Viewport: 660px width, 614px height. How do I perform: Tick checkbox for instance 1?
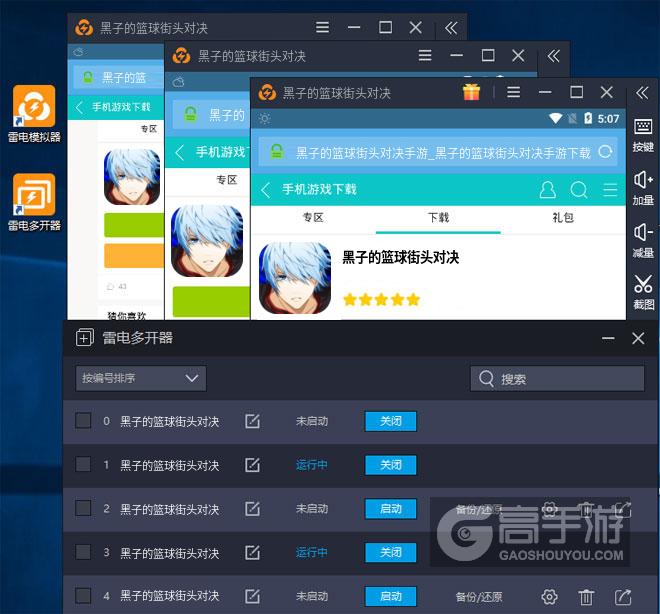(x=83, y=464)
